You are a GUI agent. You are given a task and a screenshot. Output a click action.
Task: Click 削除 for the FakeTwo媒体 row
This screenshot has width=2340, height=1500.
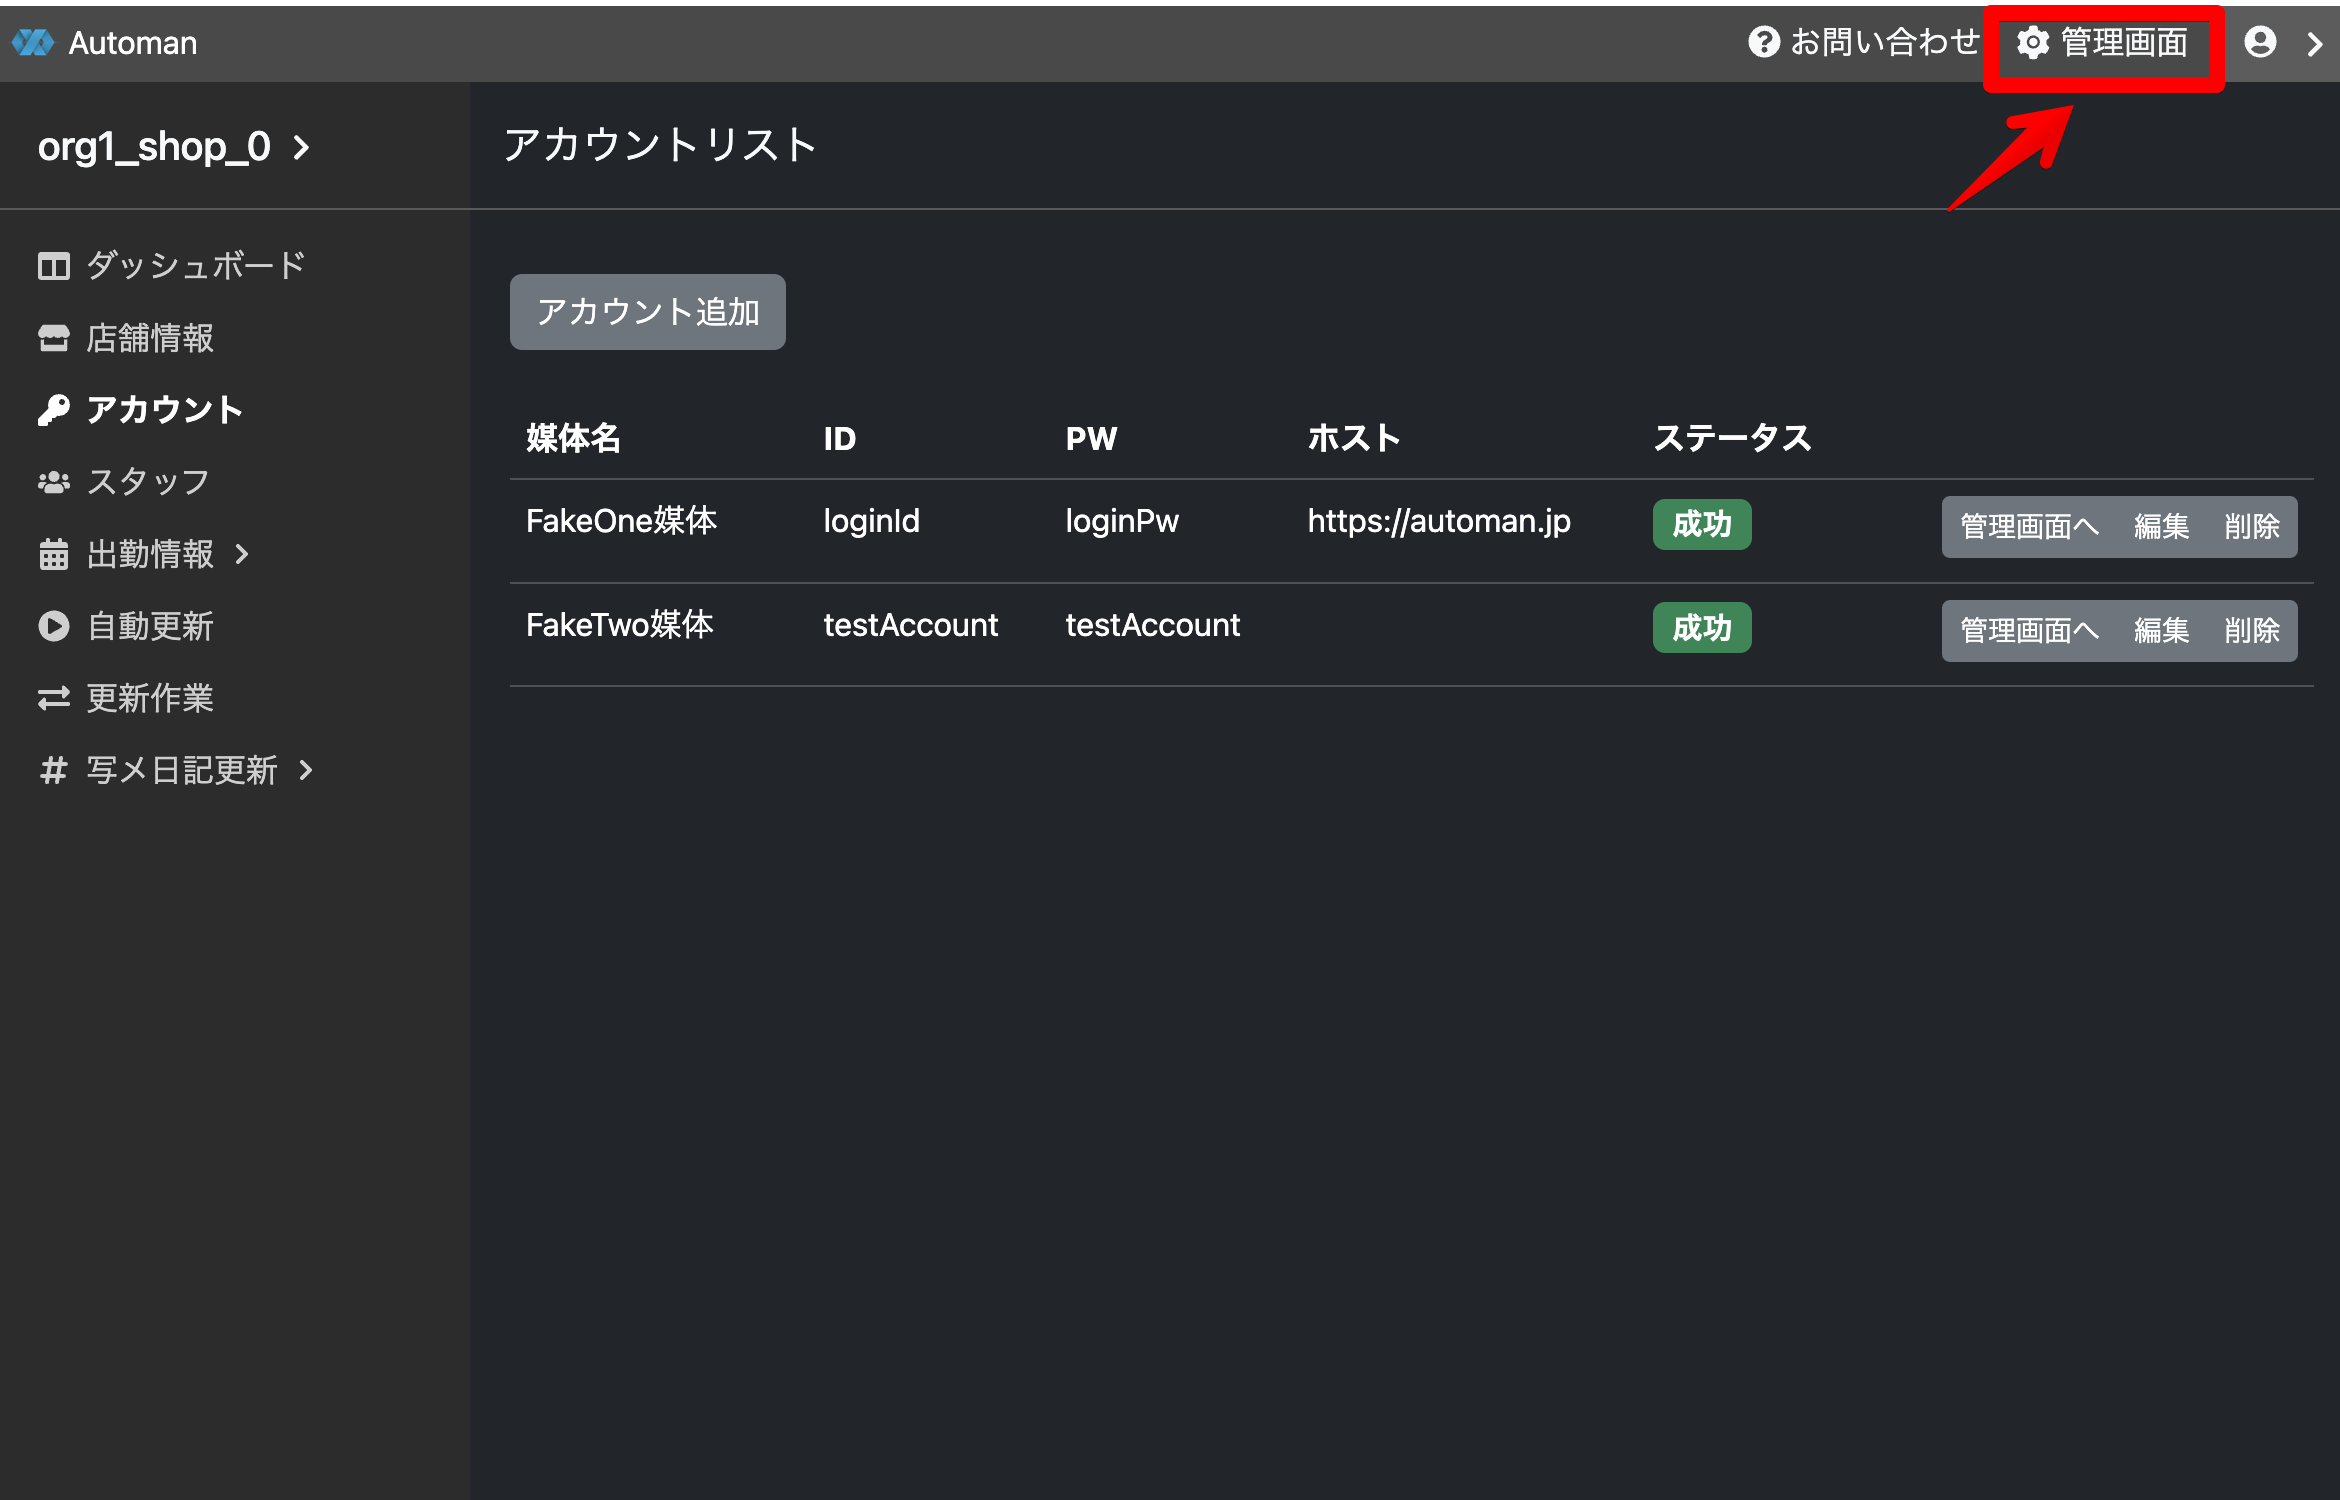point(2251,631)
